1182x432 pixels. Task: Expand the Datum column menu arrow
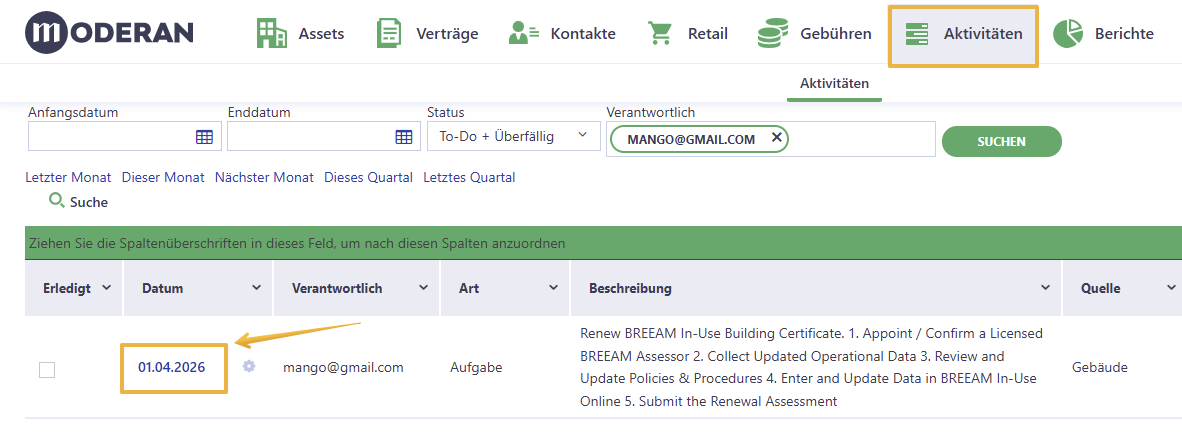pos(256,288)
